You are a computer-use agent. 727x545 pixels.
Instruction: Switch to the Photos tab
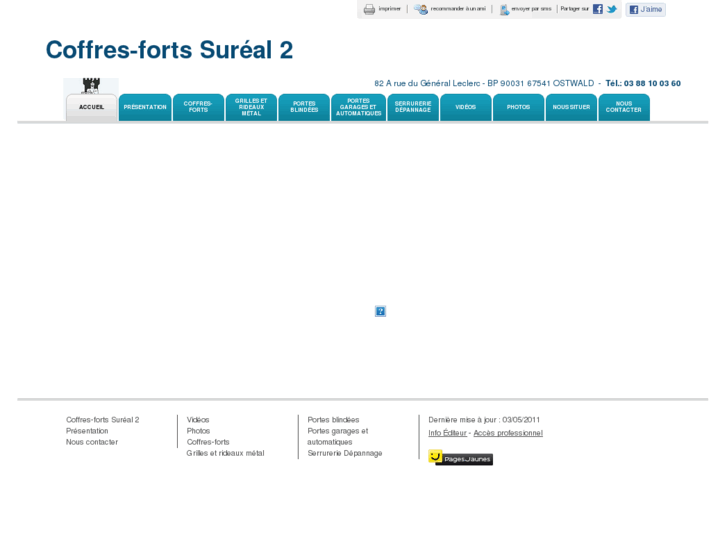[x=518, y=108]
